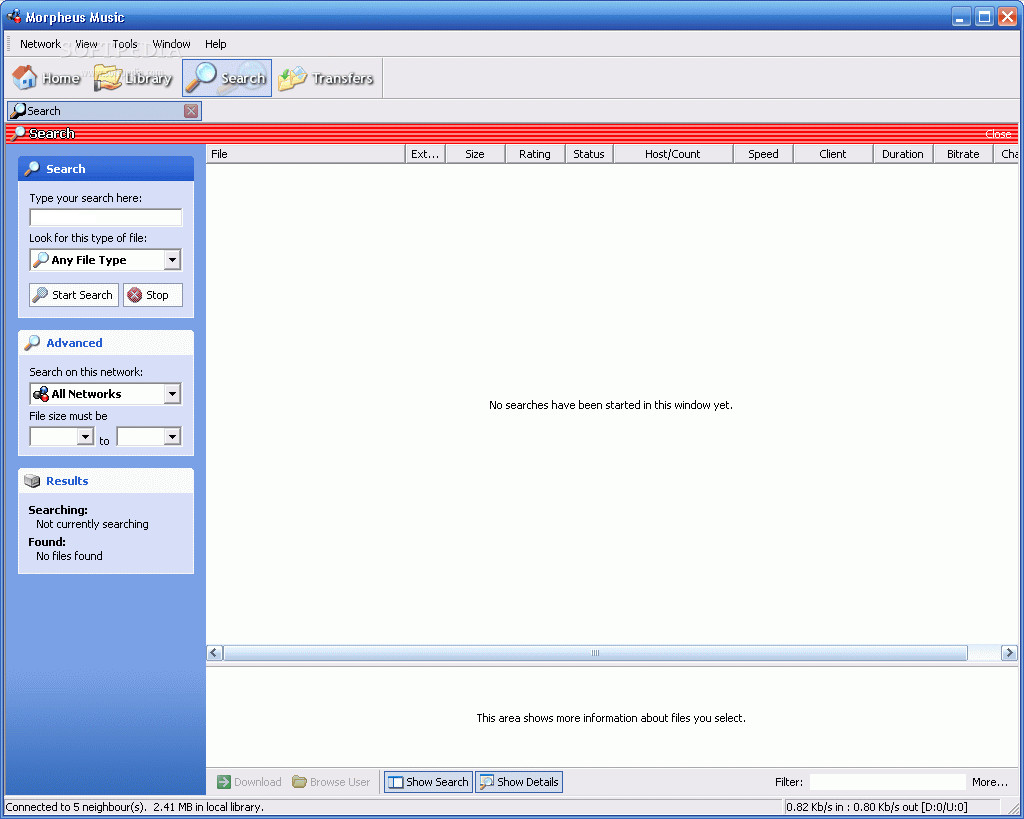Sort results by Ext column header
This screenshot has height=819, width=1024.
[425, 154]
